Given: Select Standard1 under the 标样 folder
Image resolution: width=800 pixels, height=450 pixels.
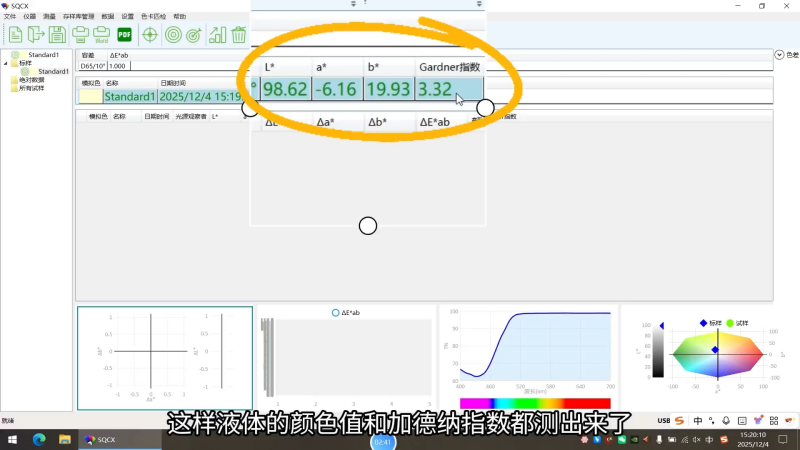Looking at the screenshot, I should click(53, 71).
